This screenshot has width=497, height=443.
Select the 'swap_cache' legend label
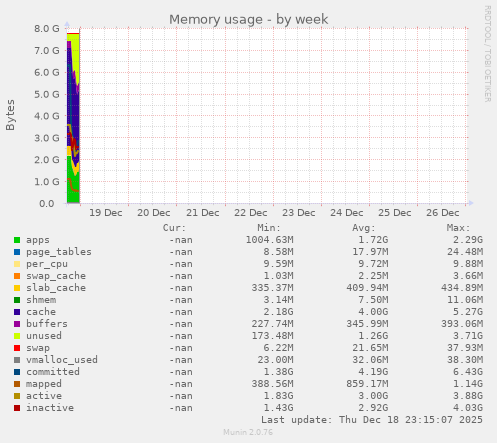pyautogui.click(x=56, y=276)
